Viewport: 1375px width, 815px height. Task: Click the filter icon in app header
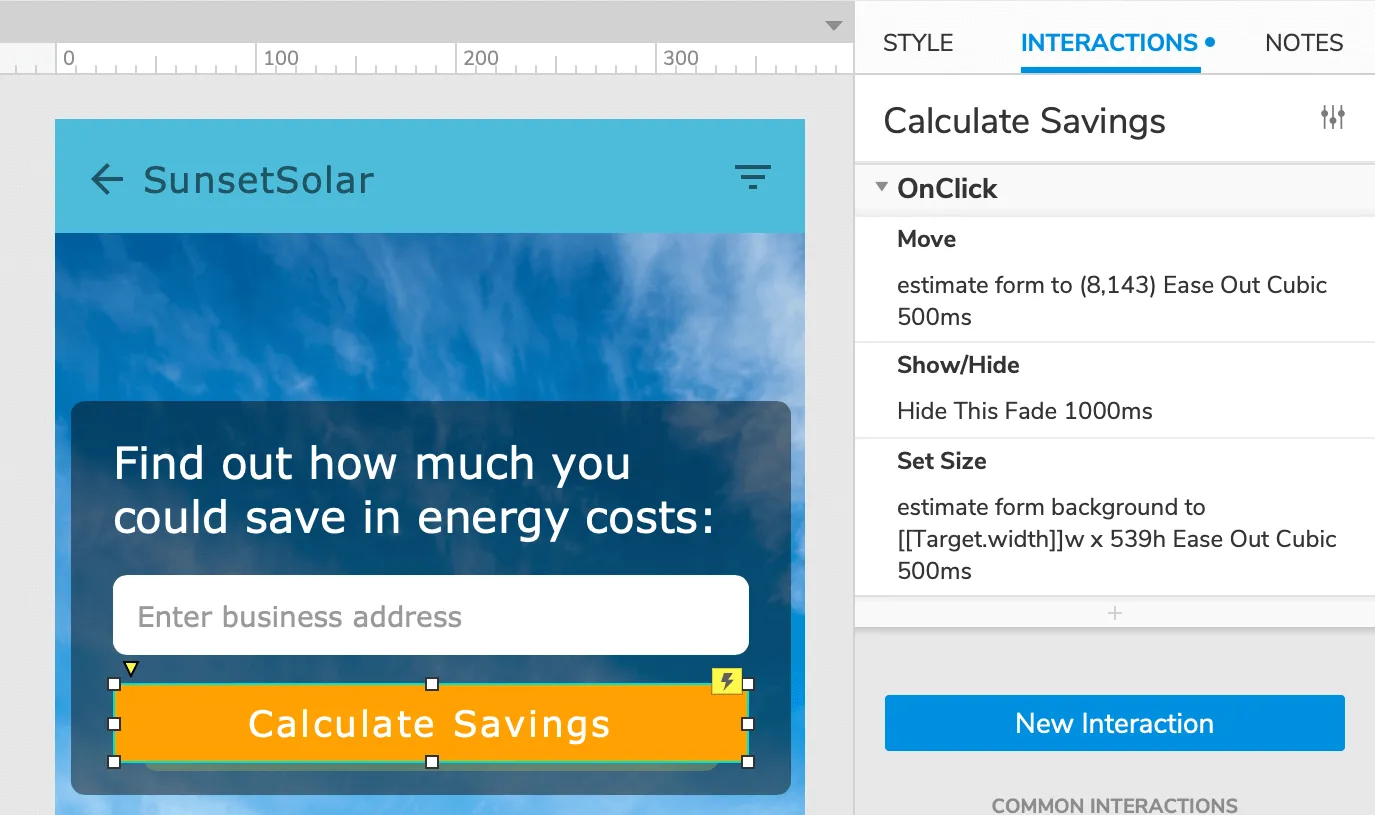point(753,178)
